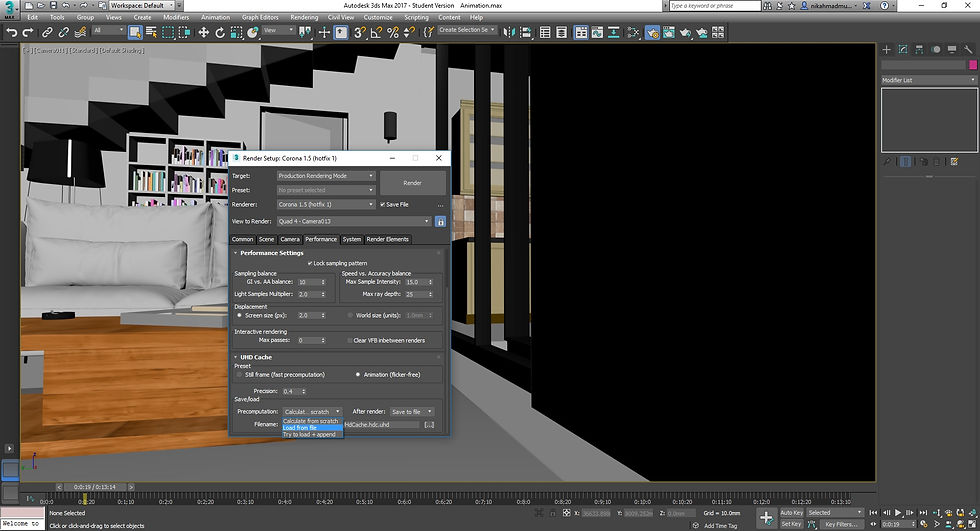This screenshot has width=980, height=531.
Task: Open the Utilities wrench panel
Action: coord(968,49)
